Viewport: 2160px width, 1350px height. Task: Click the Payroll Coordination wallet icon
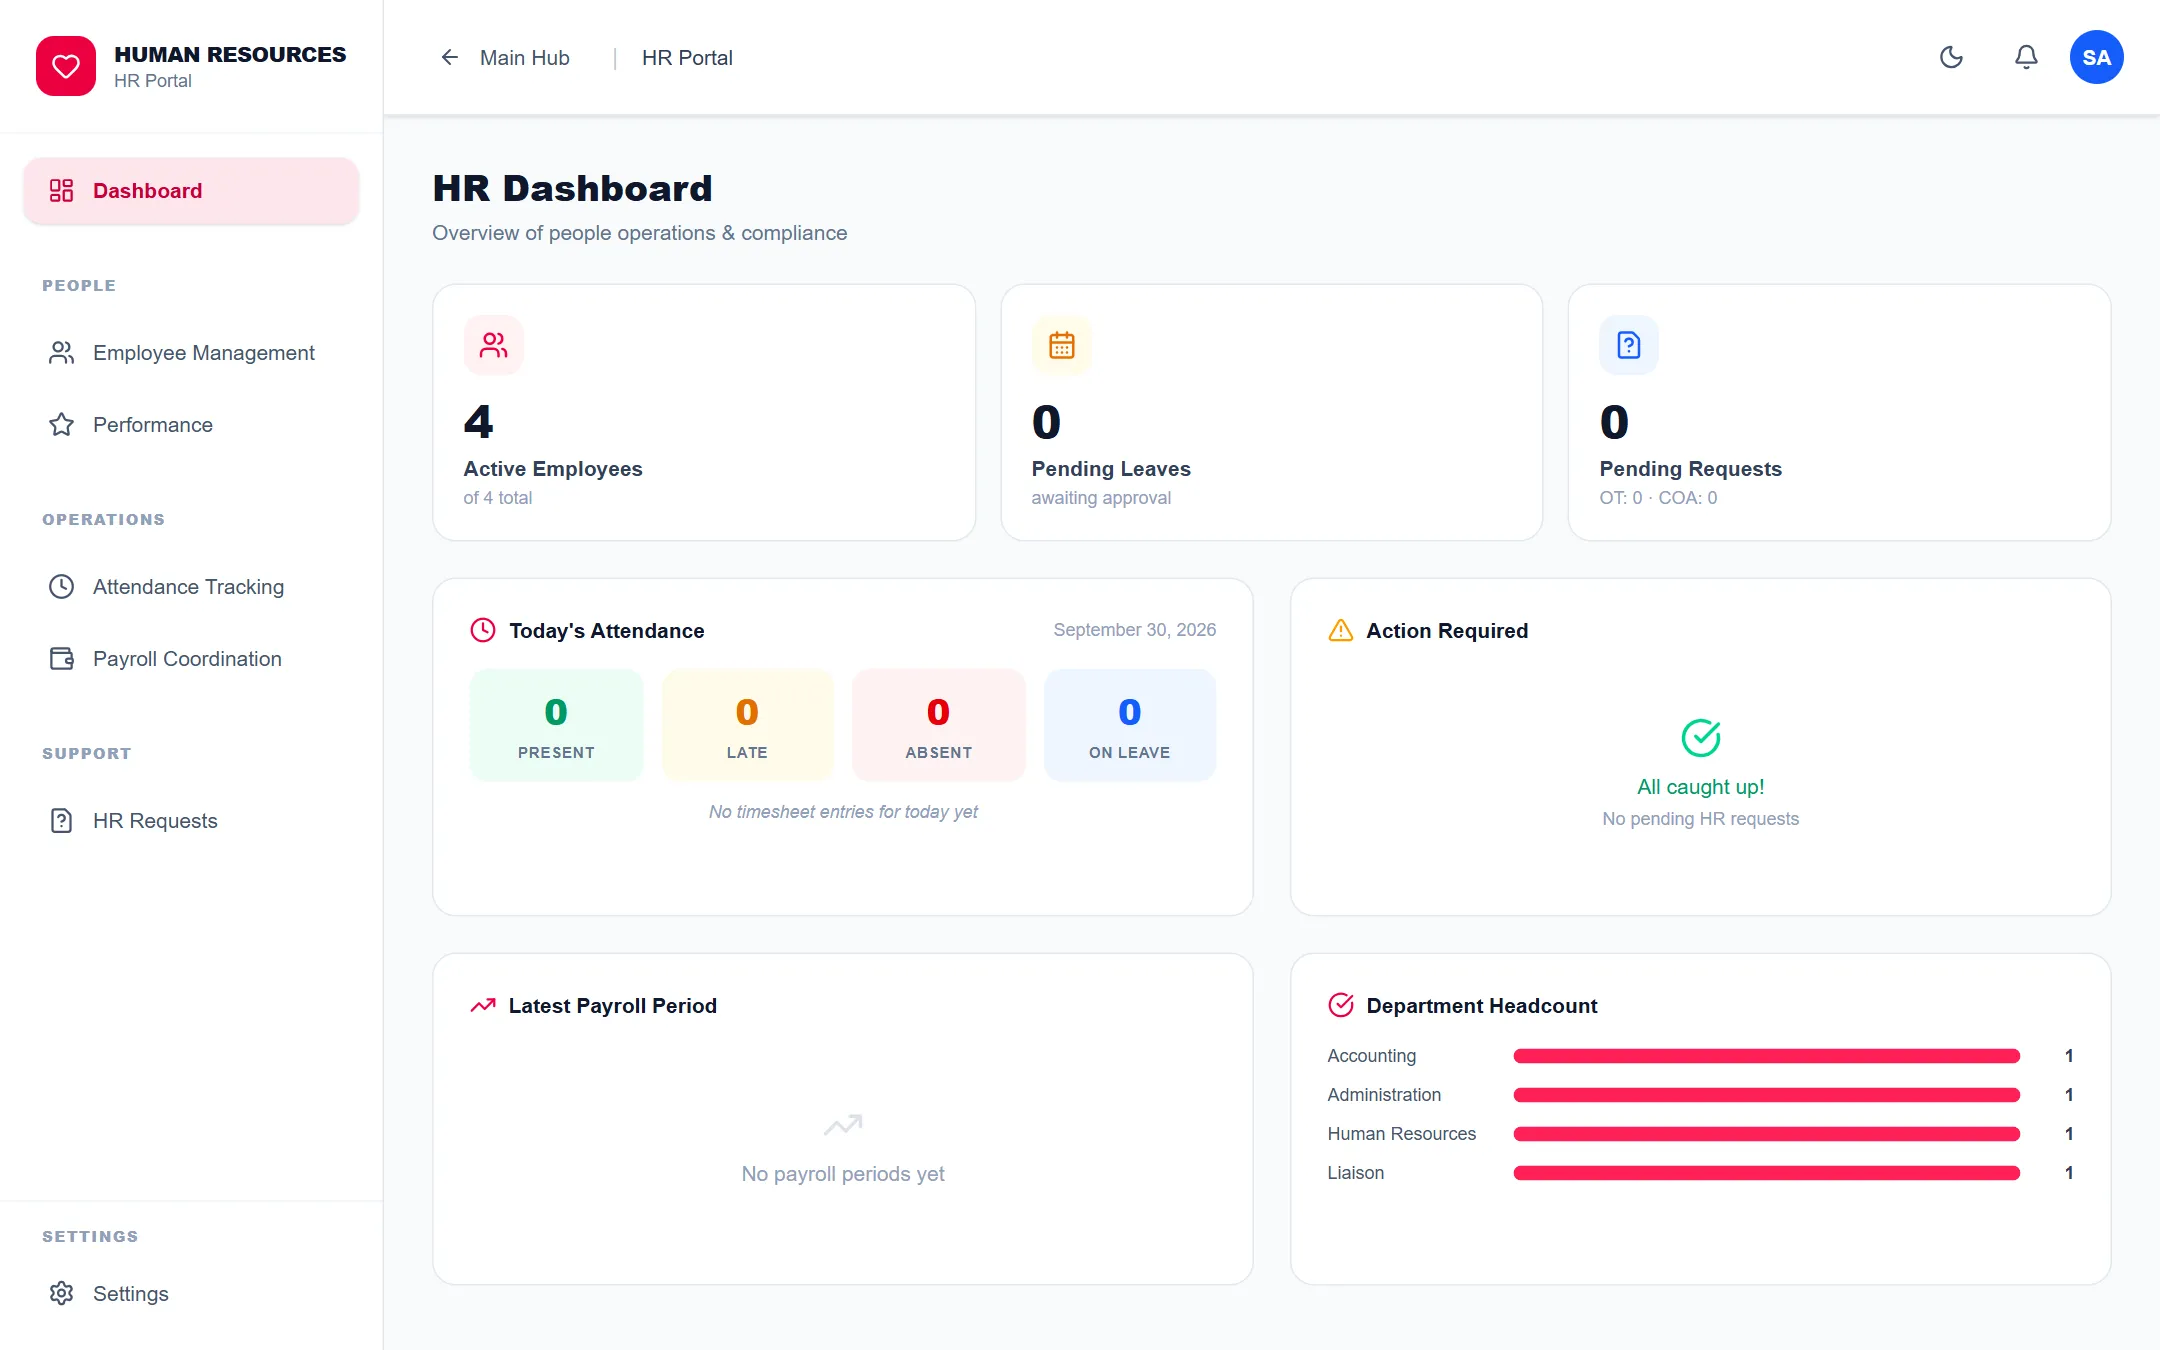62,659
